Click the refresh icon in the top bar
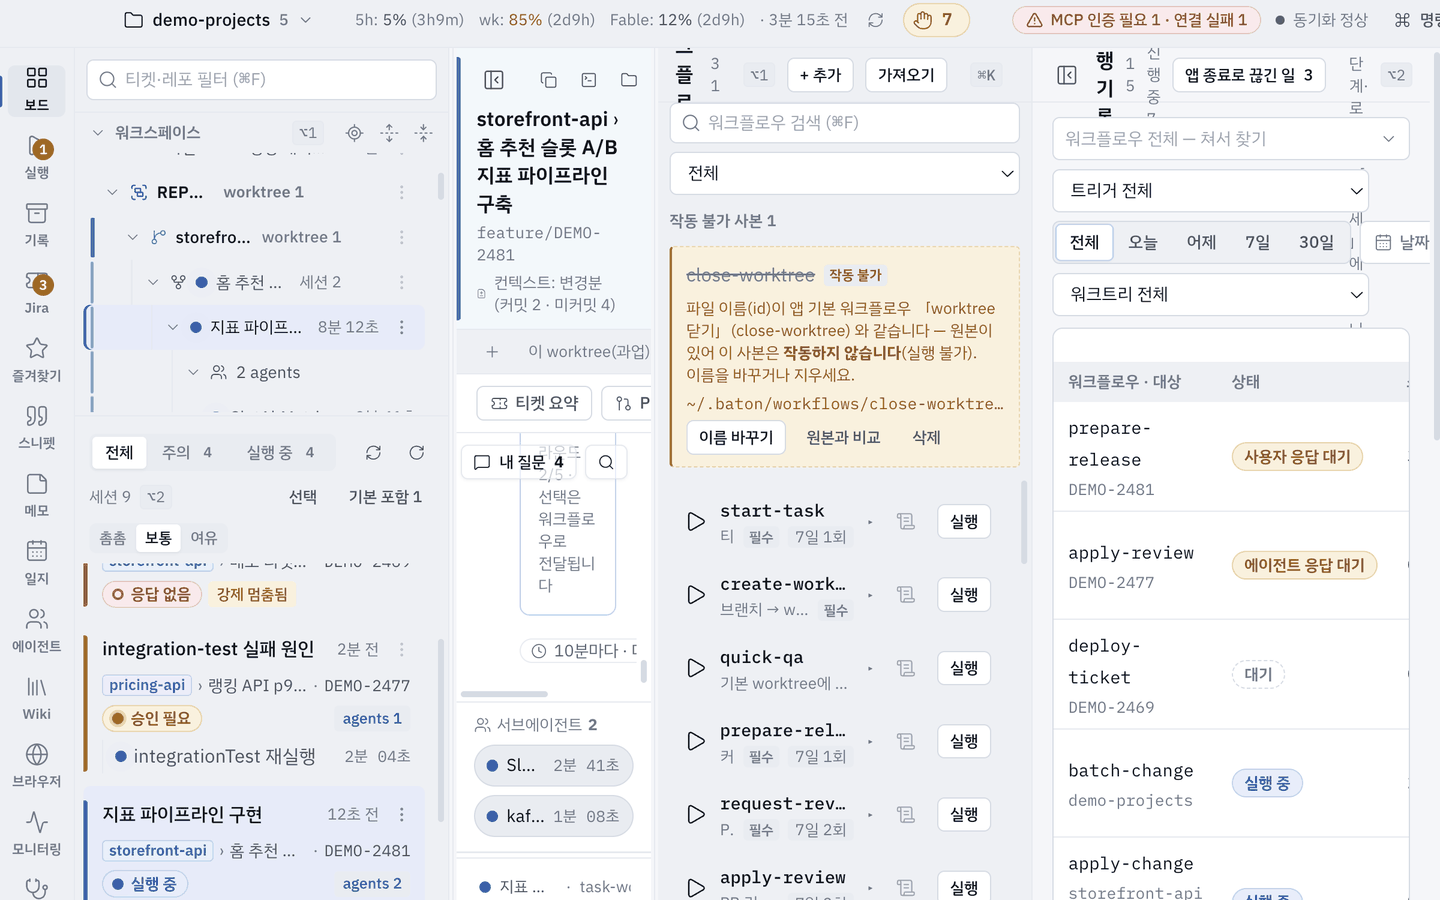Image resolution: width=1440 pixels, height=900 pixels. tap(876, 20)
